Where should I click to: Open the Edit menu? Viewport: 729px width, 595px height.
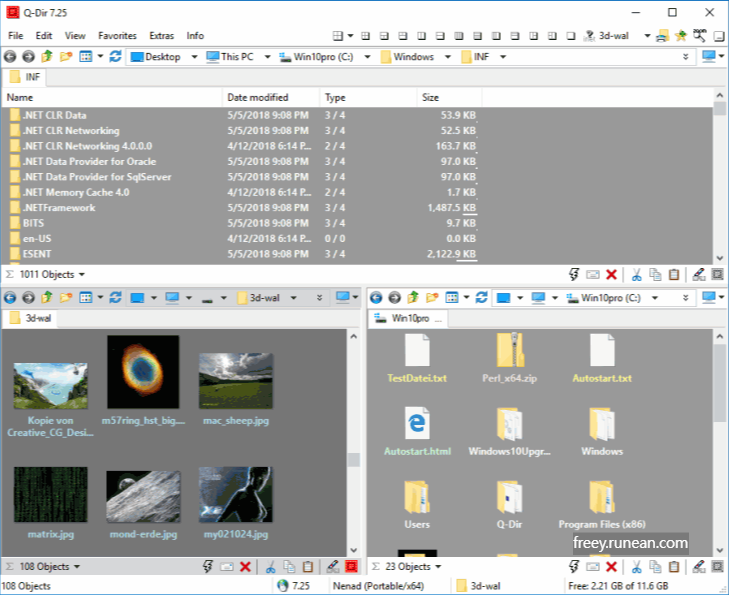[x=44, y=36]
